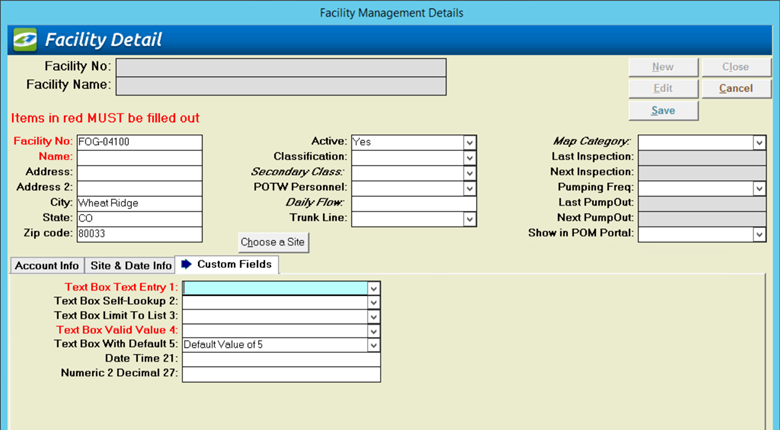Click the Facility No field containing FOG-04100
This screenshot has height=430, width=780.
[139, 142]
